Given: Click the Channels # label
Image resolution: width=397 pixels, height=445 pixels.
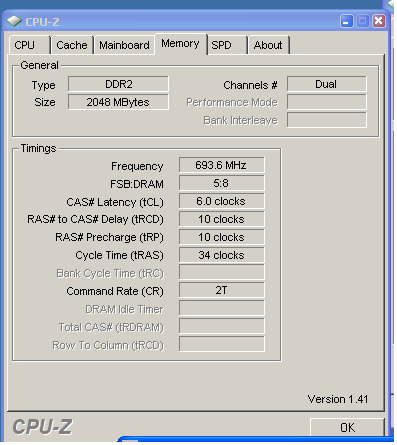Looking at the screenshot, I should 250,85.
